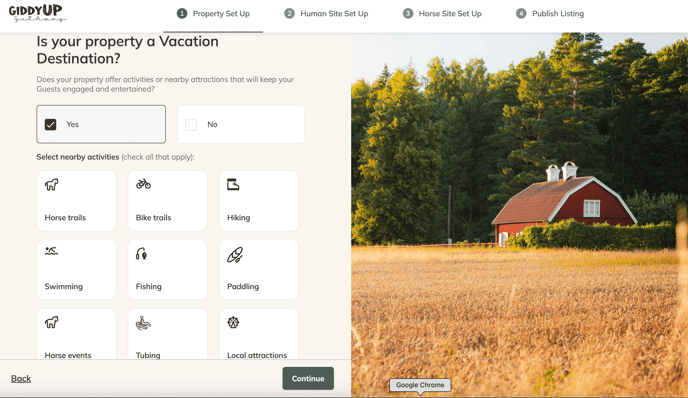
Task: Select the Horse events label
Action: (68, 355)
